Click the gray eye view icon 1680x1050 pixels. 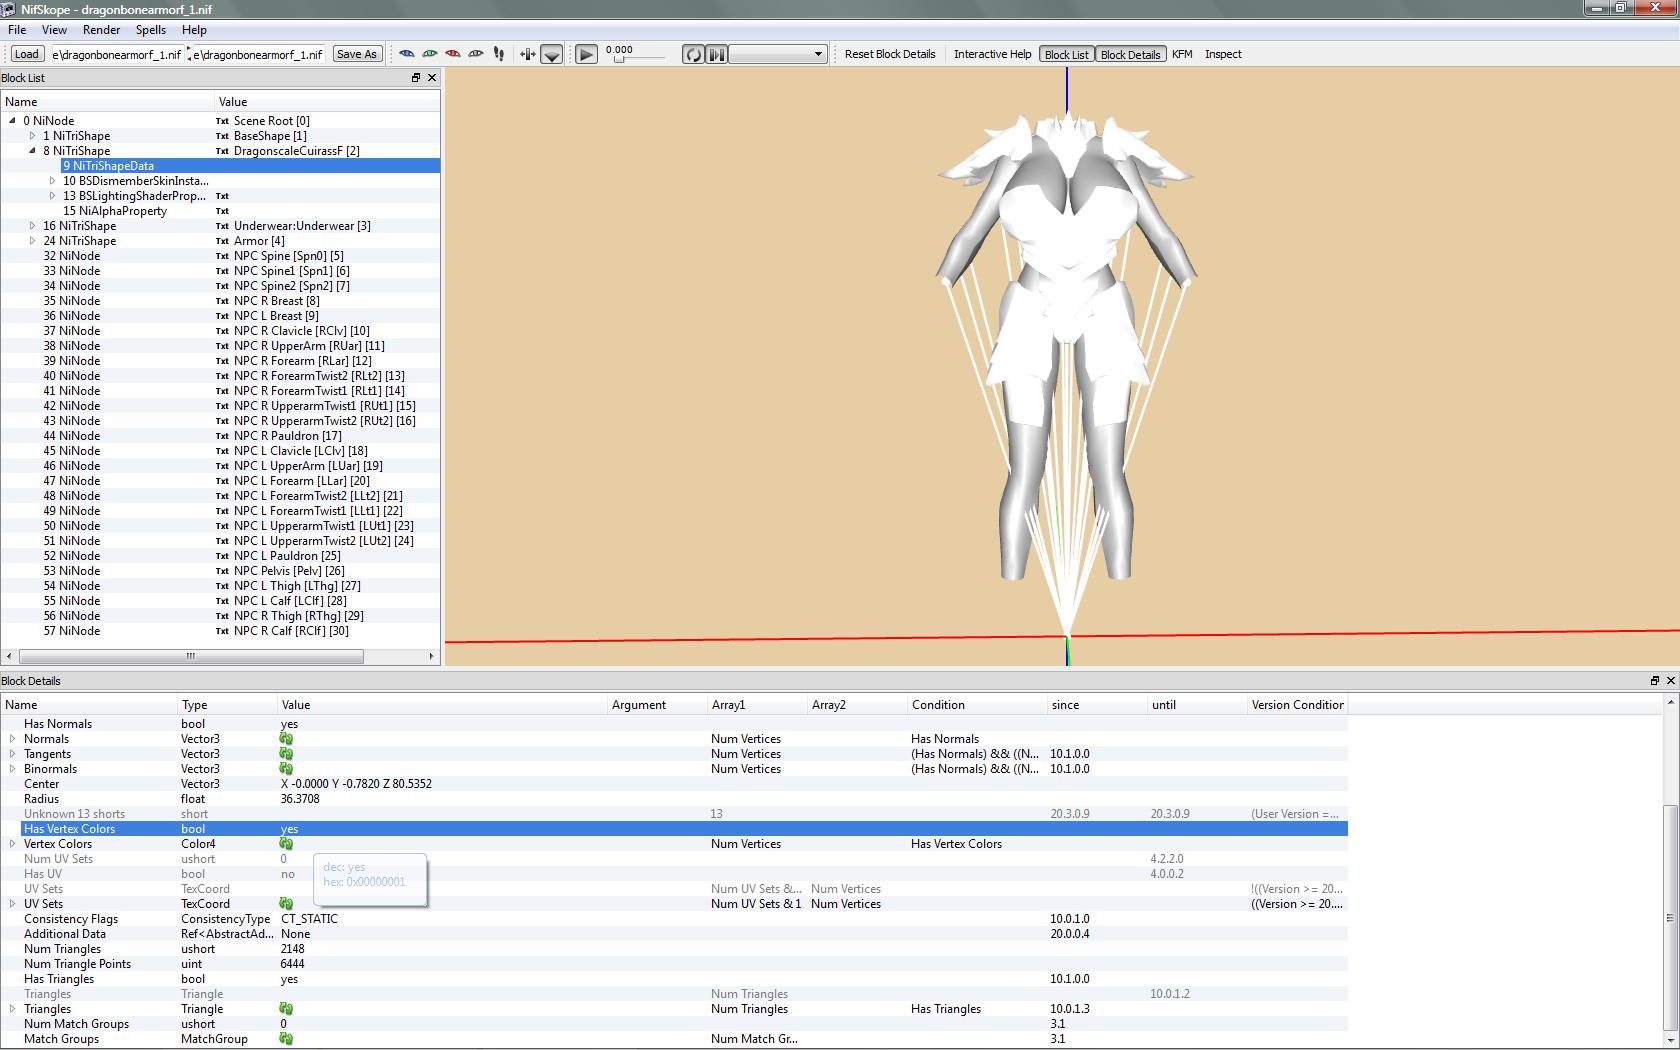(x=476, y=54)
